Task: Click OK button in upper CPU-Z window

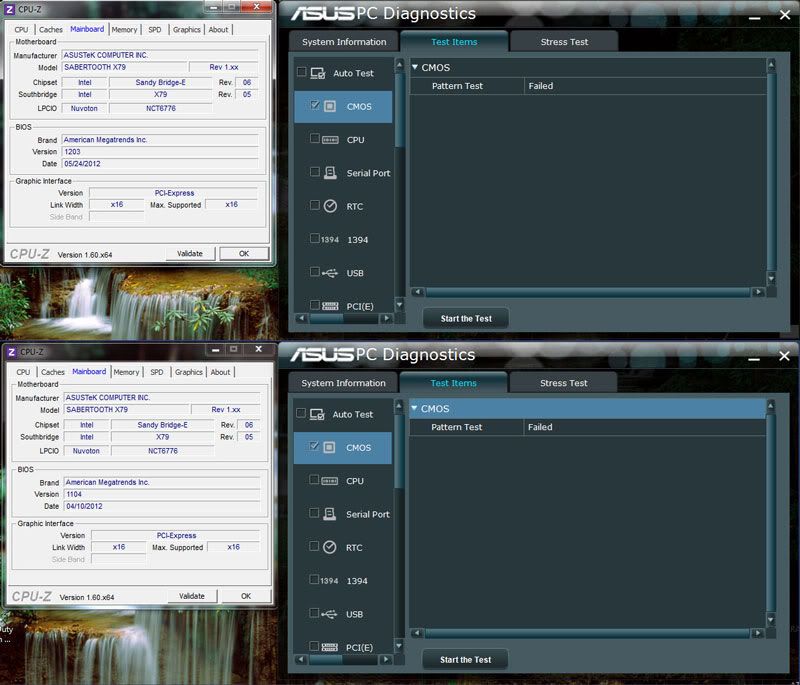Action: [x=244, y=253]
